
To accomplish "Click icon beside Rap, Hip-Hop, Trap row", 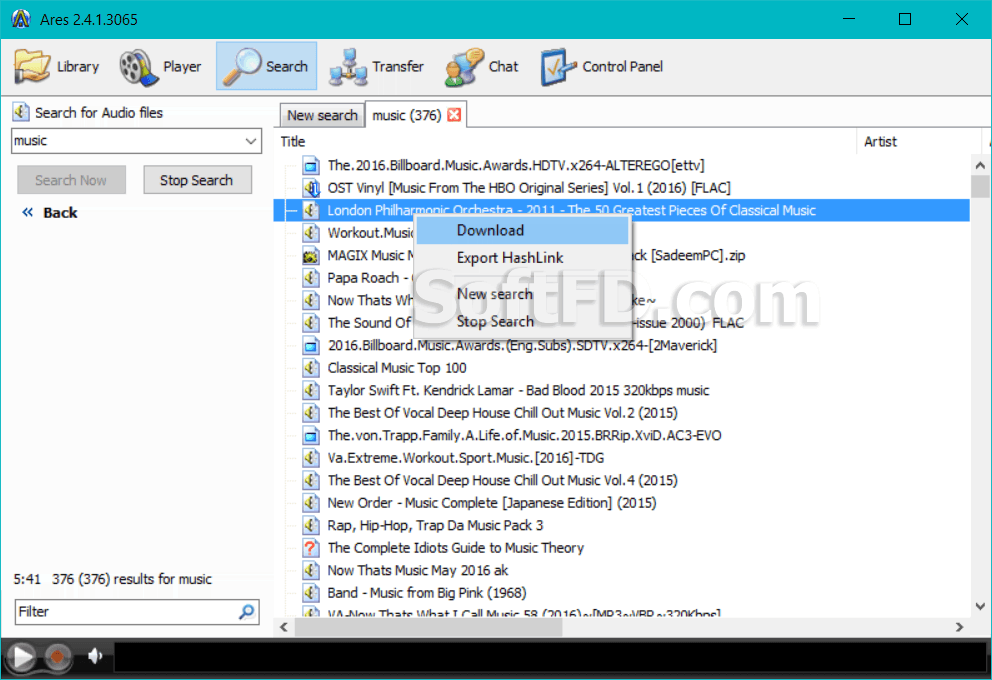I will click(311, 525).
